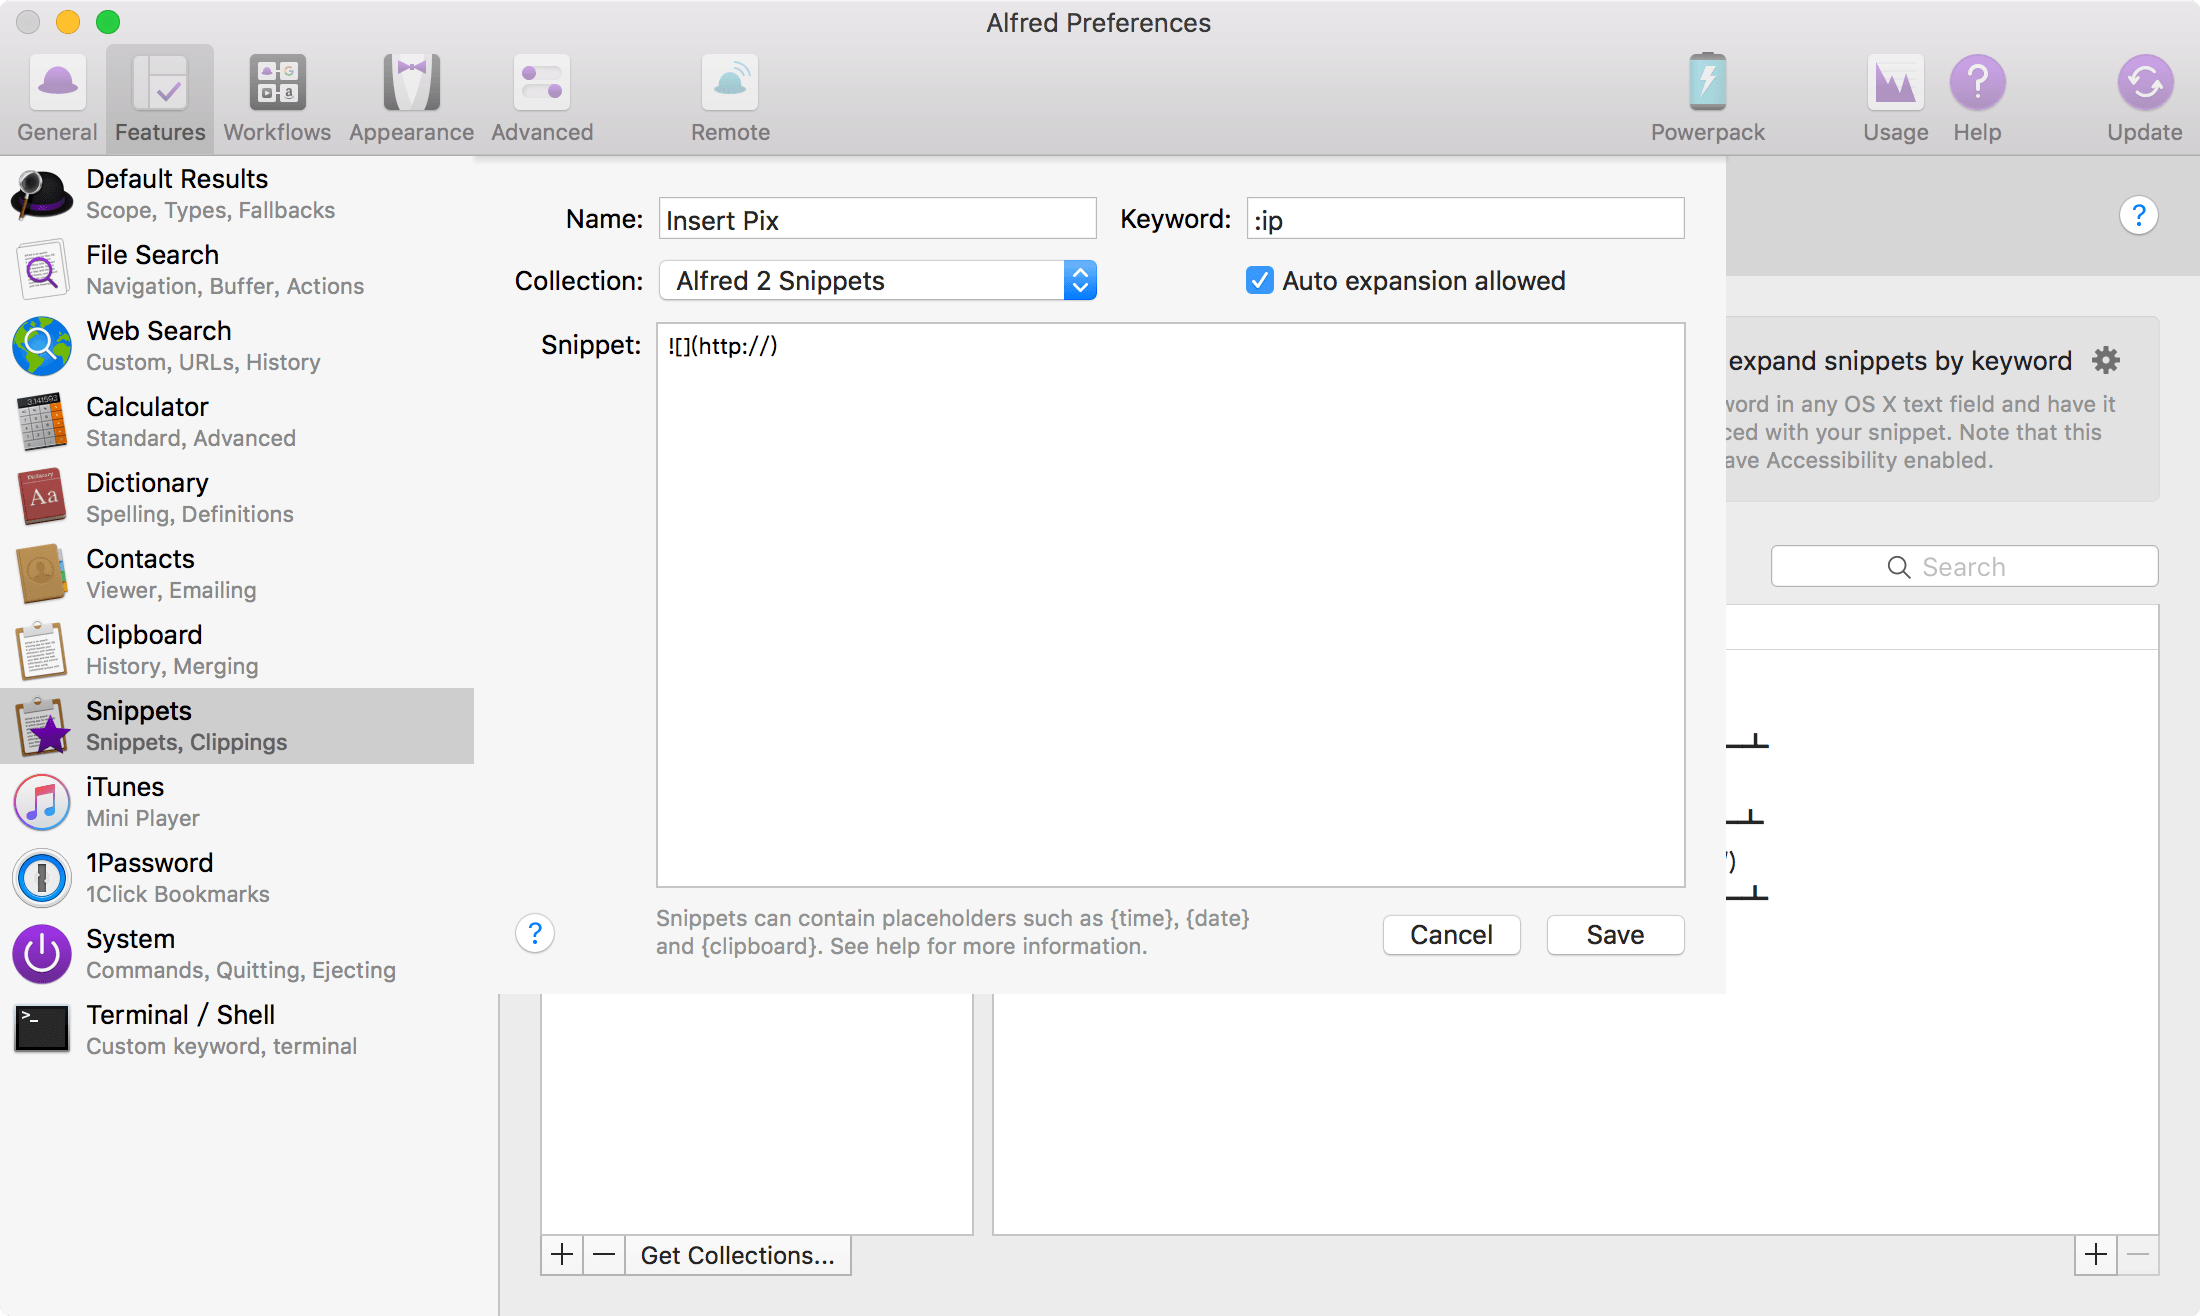2200x1316 pixels.
Task: Open snippet expansion gear settings
Action: (x=2106, y=360)
